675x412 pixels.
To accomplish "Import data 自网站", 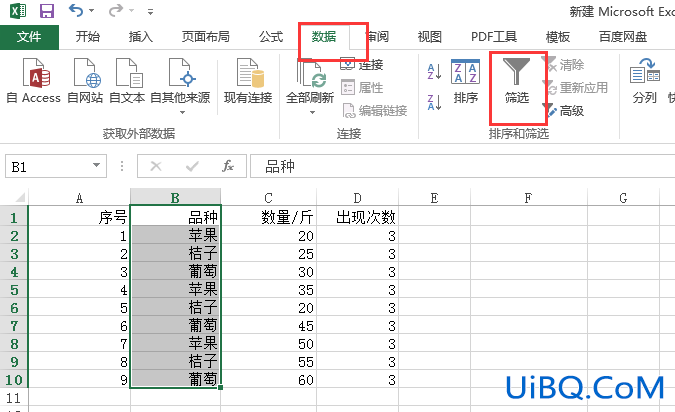I will [86, 81].
